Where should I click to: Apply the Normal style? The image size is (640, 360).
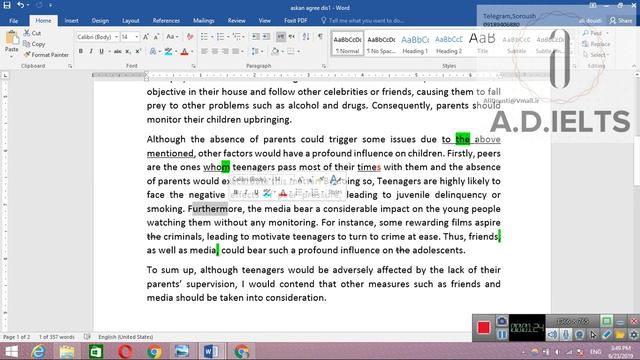coord(347,44)
